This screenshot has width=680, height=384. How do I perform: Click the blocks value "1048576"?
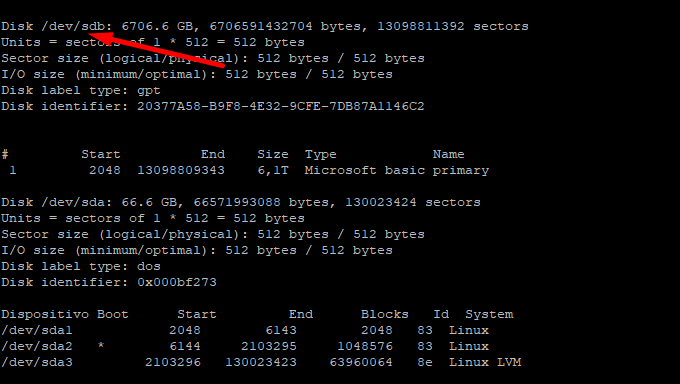pos(365,347)
